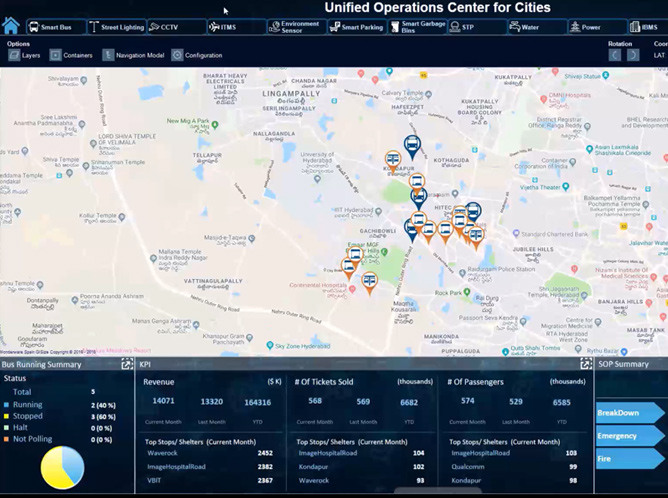
Task: Open the CCTV module
Action: coord(177,27)
